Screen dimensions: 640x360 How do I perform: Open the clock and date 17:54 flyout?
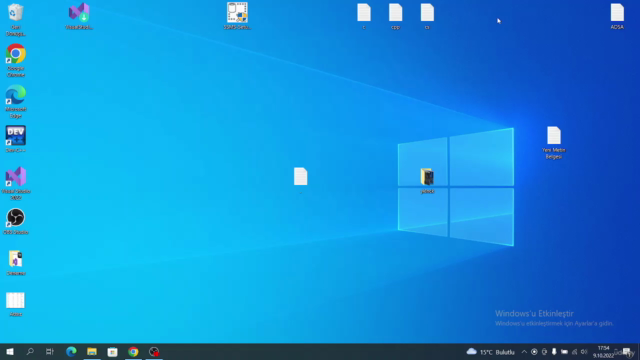[603, 352]
